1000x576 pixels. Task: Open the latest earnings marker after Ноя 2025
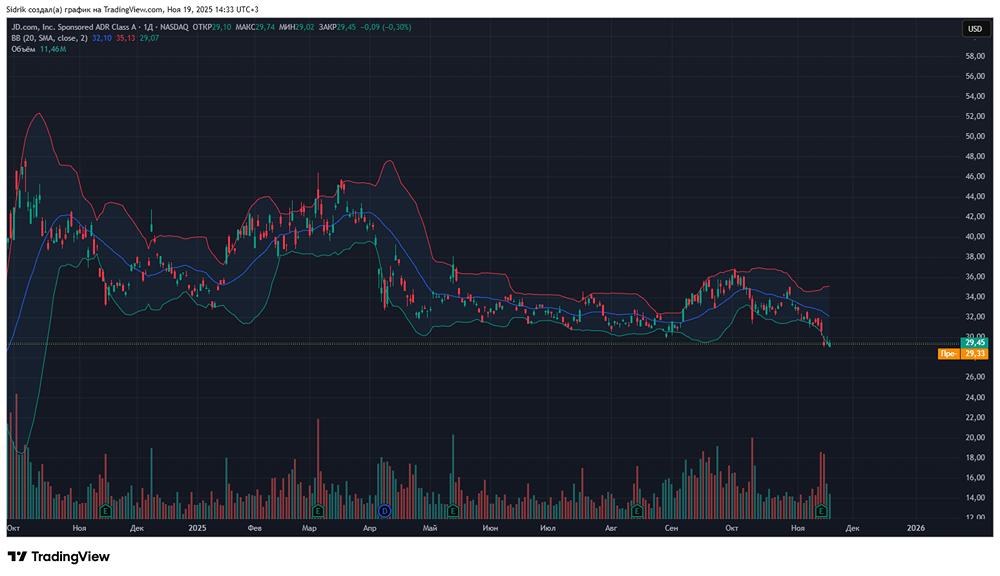tap(822, 511)
